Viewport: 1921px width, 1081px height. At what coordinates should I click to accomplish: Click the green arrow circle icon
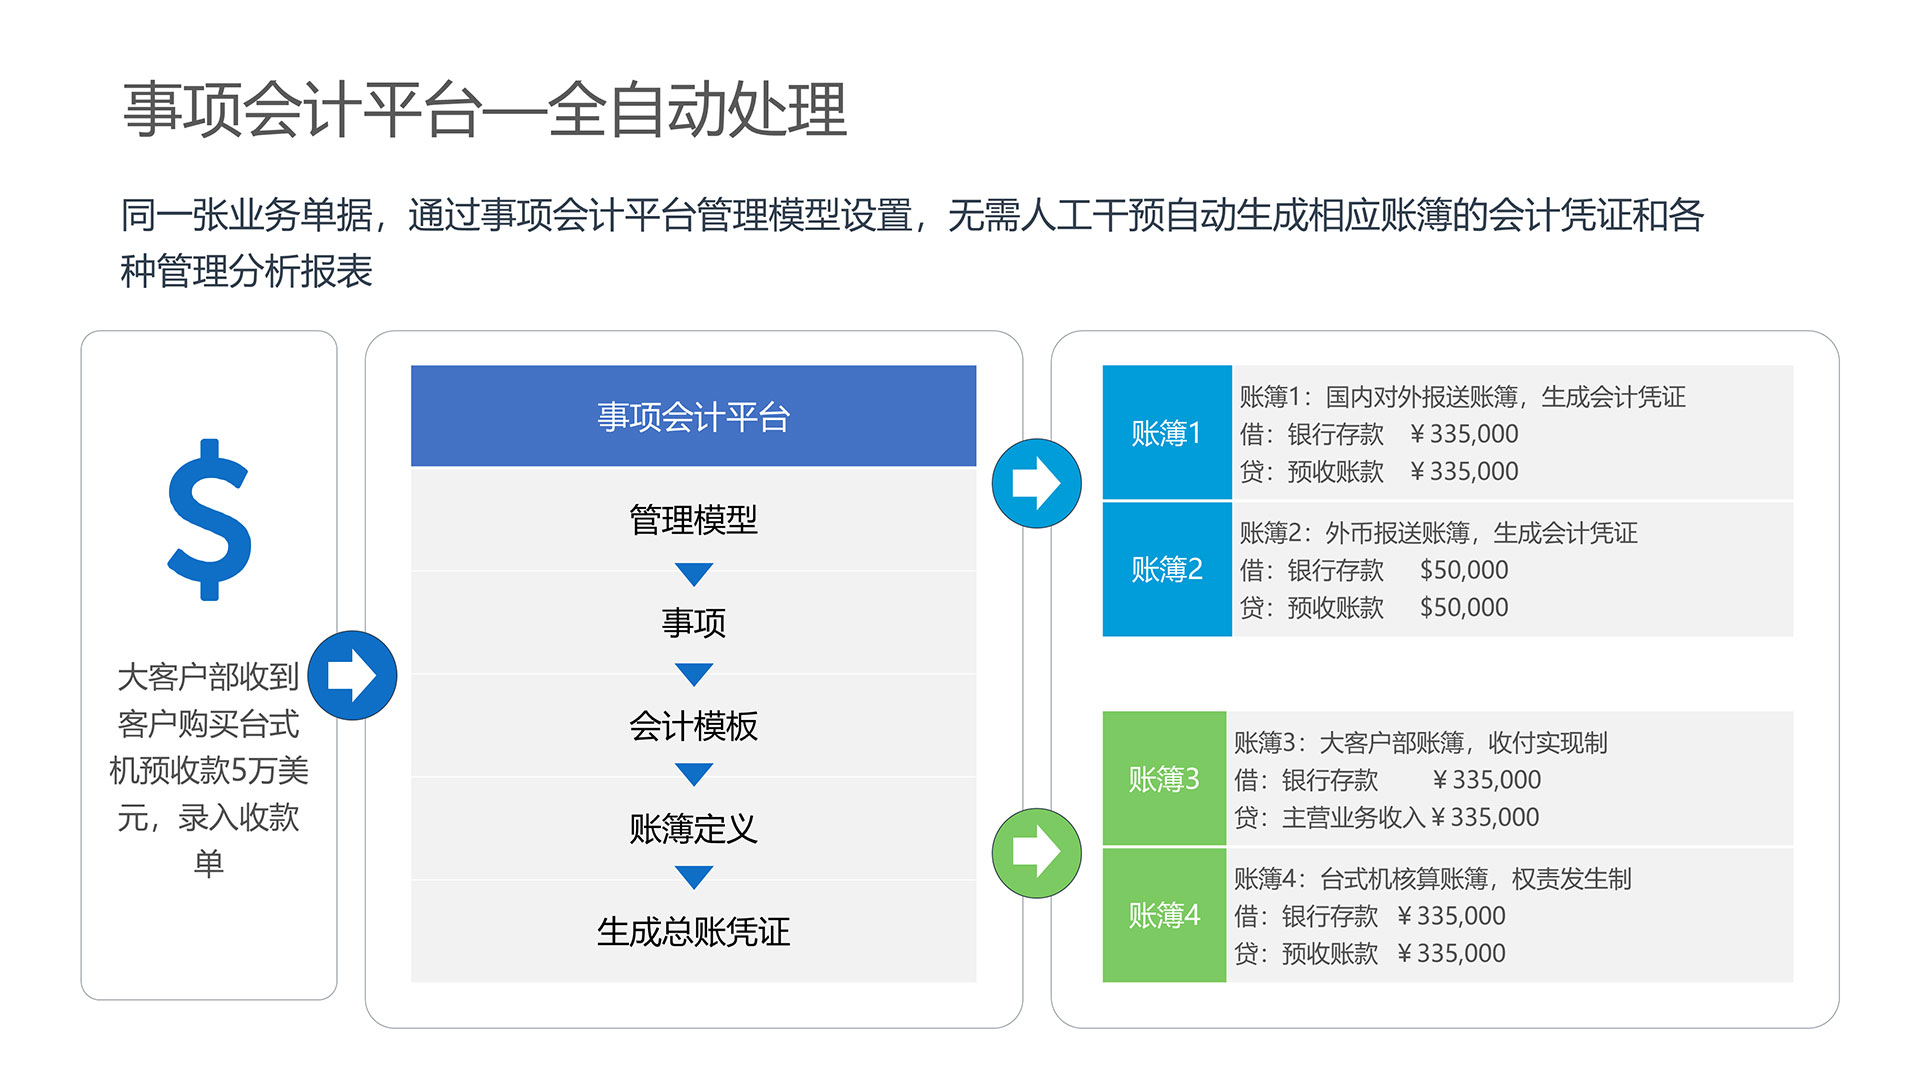[x=1036, y=852]
